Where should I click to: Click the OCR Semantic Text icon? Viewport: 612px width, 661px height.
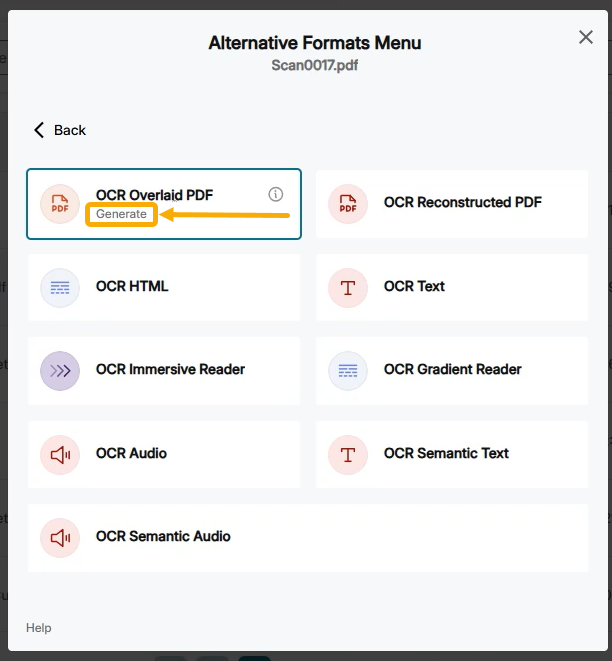348,454
